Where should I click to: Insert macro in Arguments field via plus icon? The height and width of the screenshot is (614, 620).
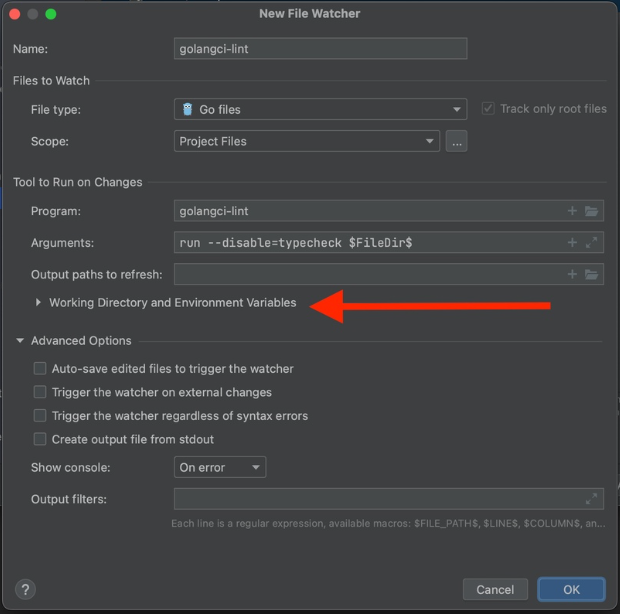pyautogui.click(x=573, y=242)
